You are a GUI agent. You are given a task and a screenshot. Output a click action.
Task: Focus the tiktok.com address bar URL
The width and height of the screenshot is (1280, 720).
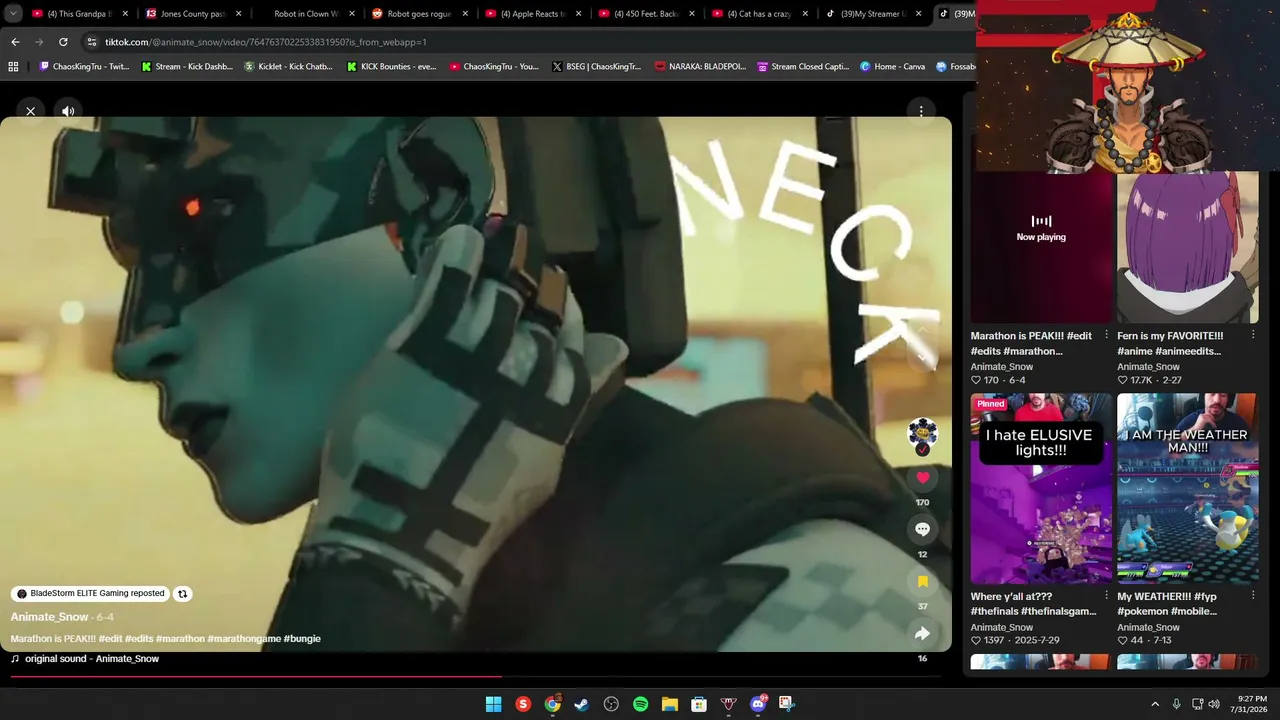tap(266, 42)
